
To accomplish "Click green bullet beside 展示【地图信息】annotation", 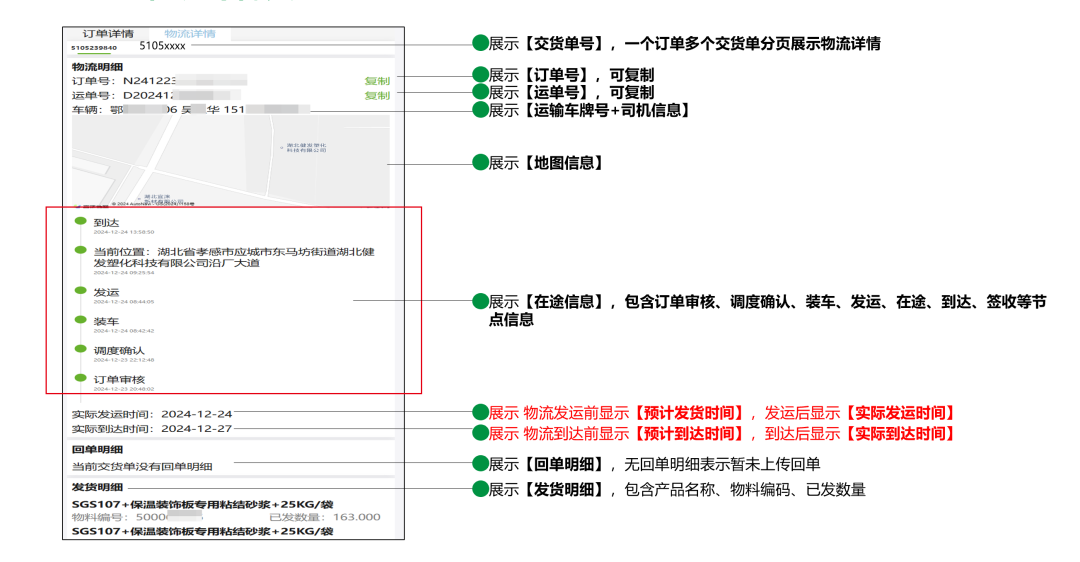I will point(480,163).
